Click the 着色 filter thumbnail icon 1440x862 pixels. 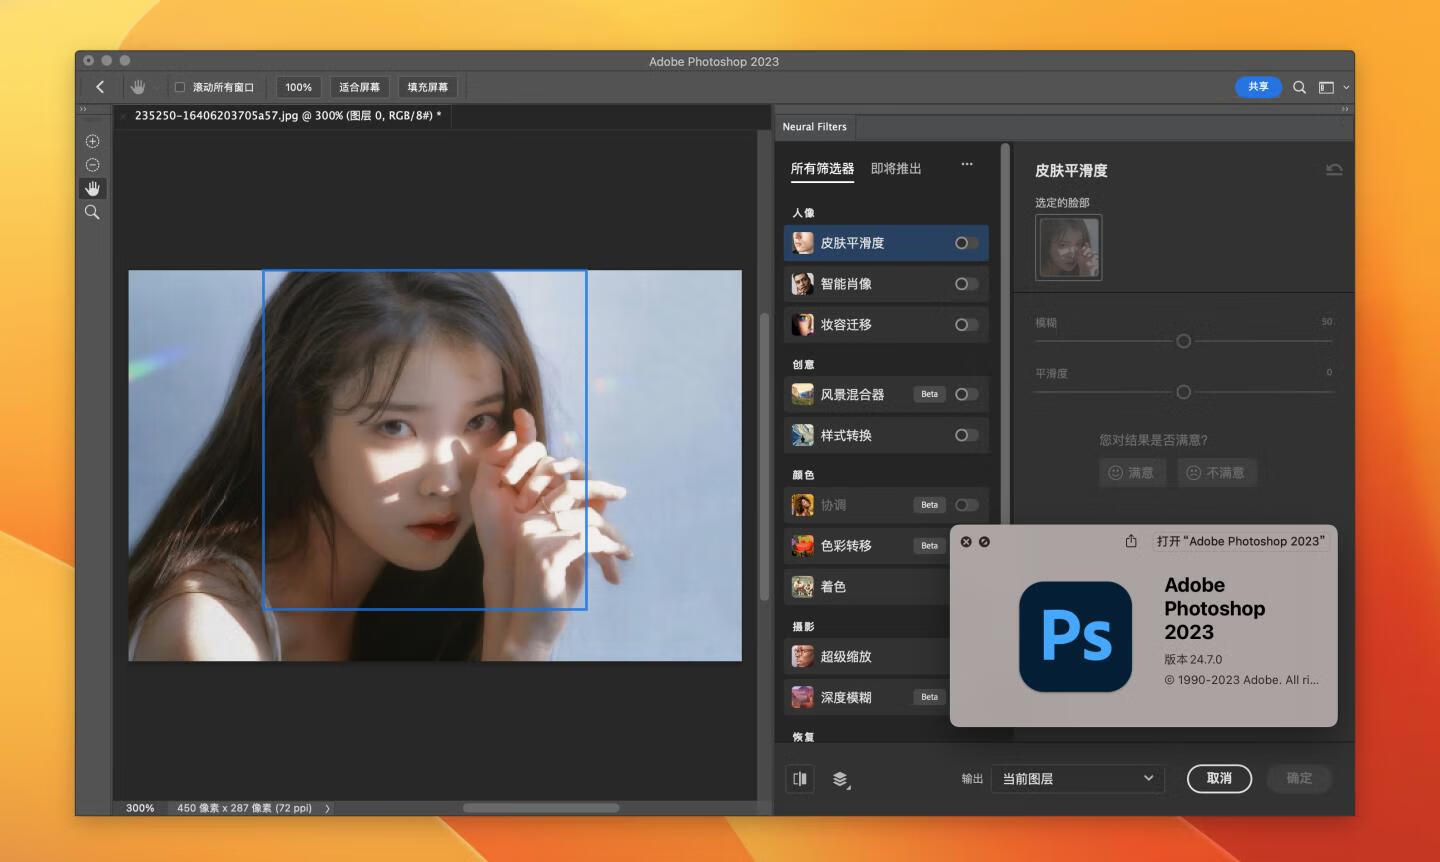coord(802,587)
